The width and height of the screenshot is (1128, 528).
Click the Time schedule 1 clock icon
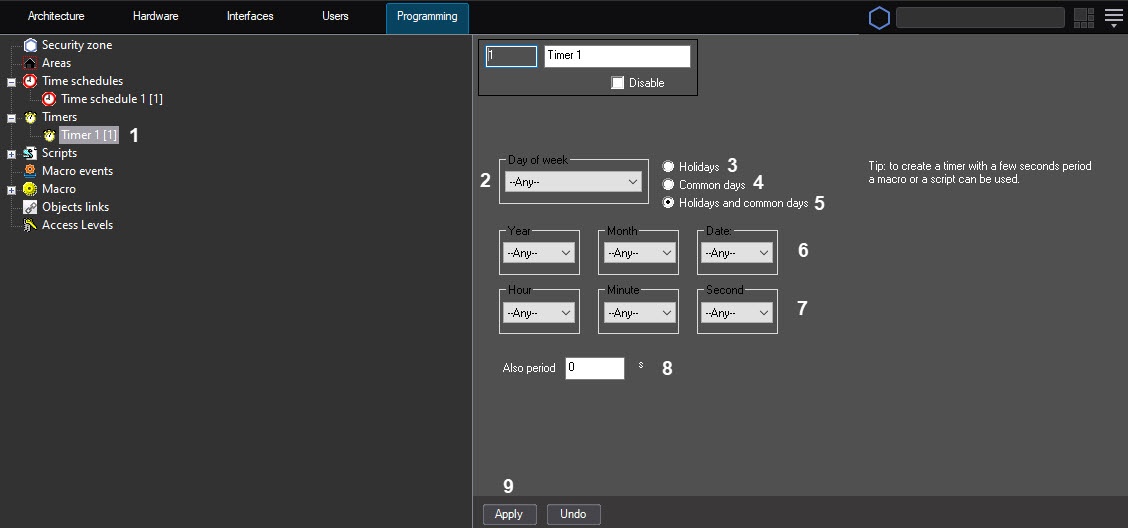(x=49, y=99)
